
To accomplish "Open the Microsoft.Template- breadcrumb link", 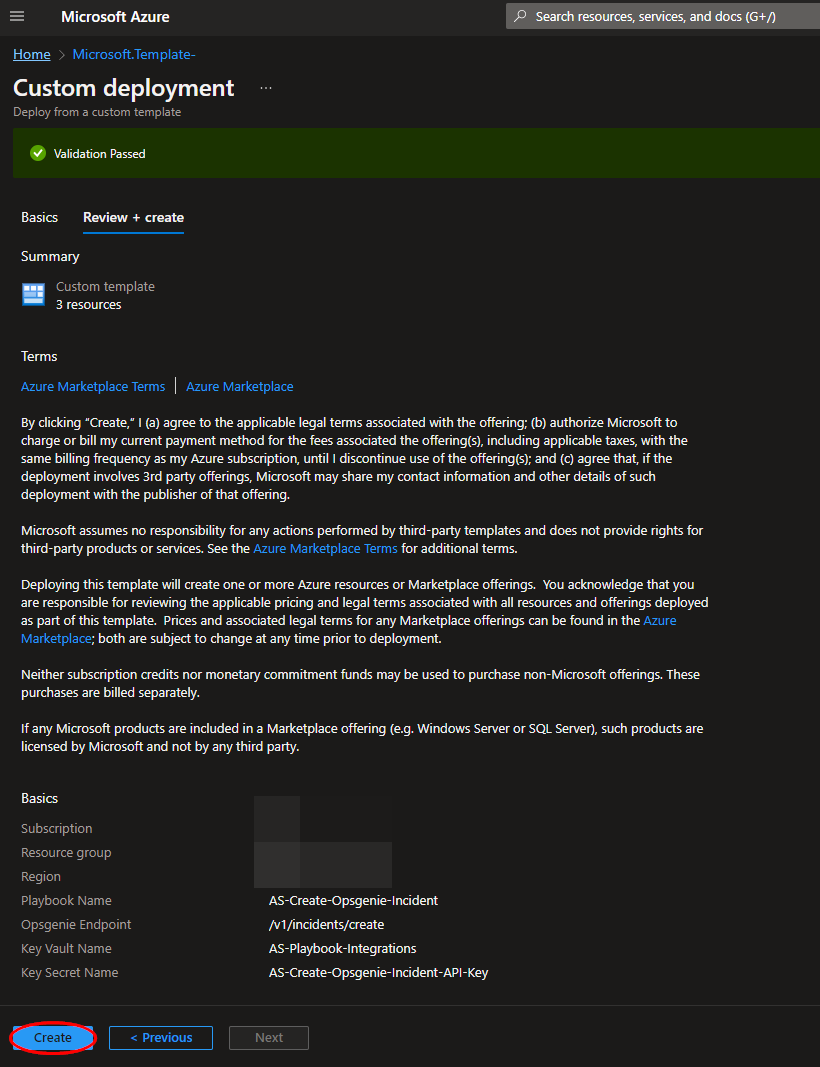I will pyautogui.click(x=134, y=54).
